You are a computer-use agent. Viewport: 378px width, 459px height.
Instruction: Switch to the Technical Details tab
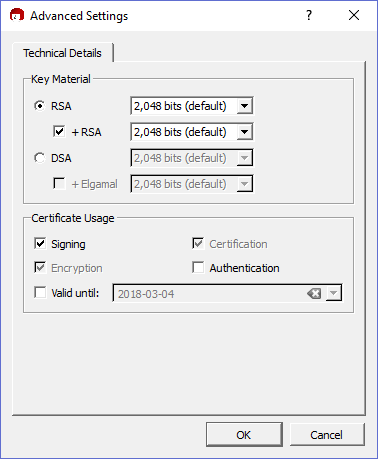[x=62, y=53]
